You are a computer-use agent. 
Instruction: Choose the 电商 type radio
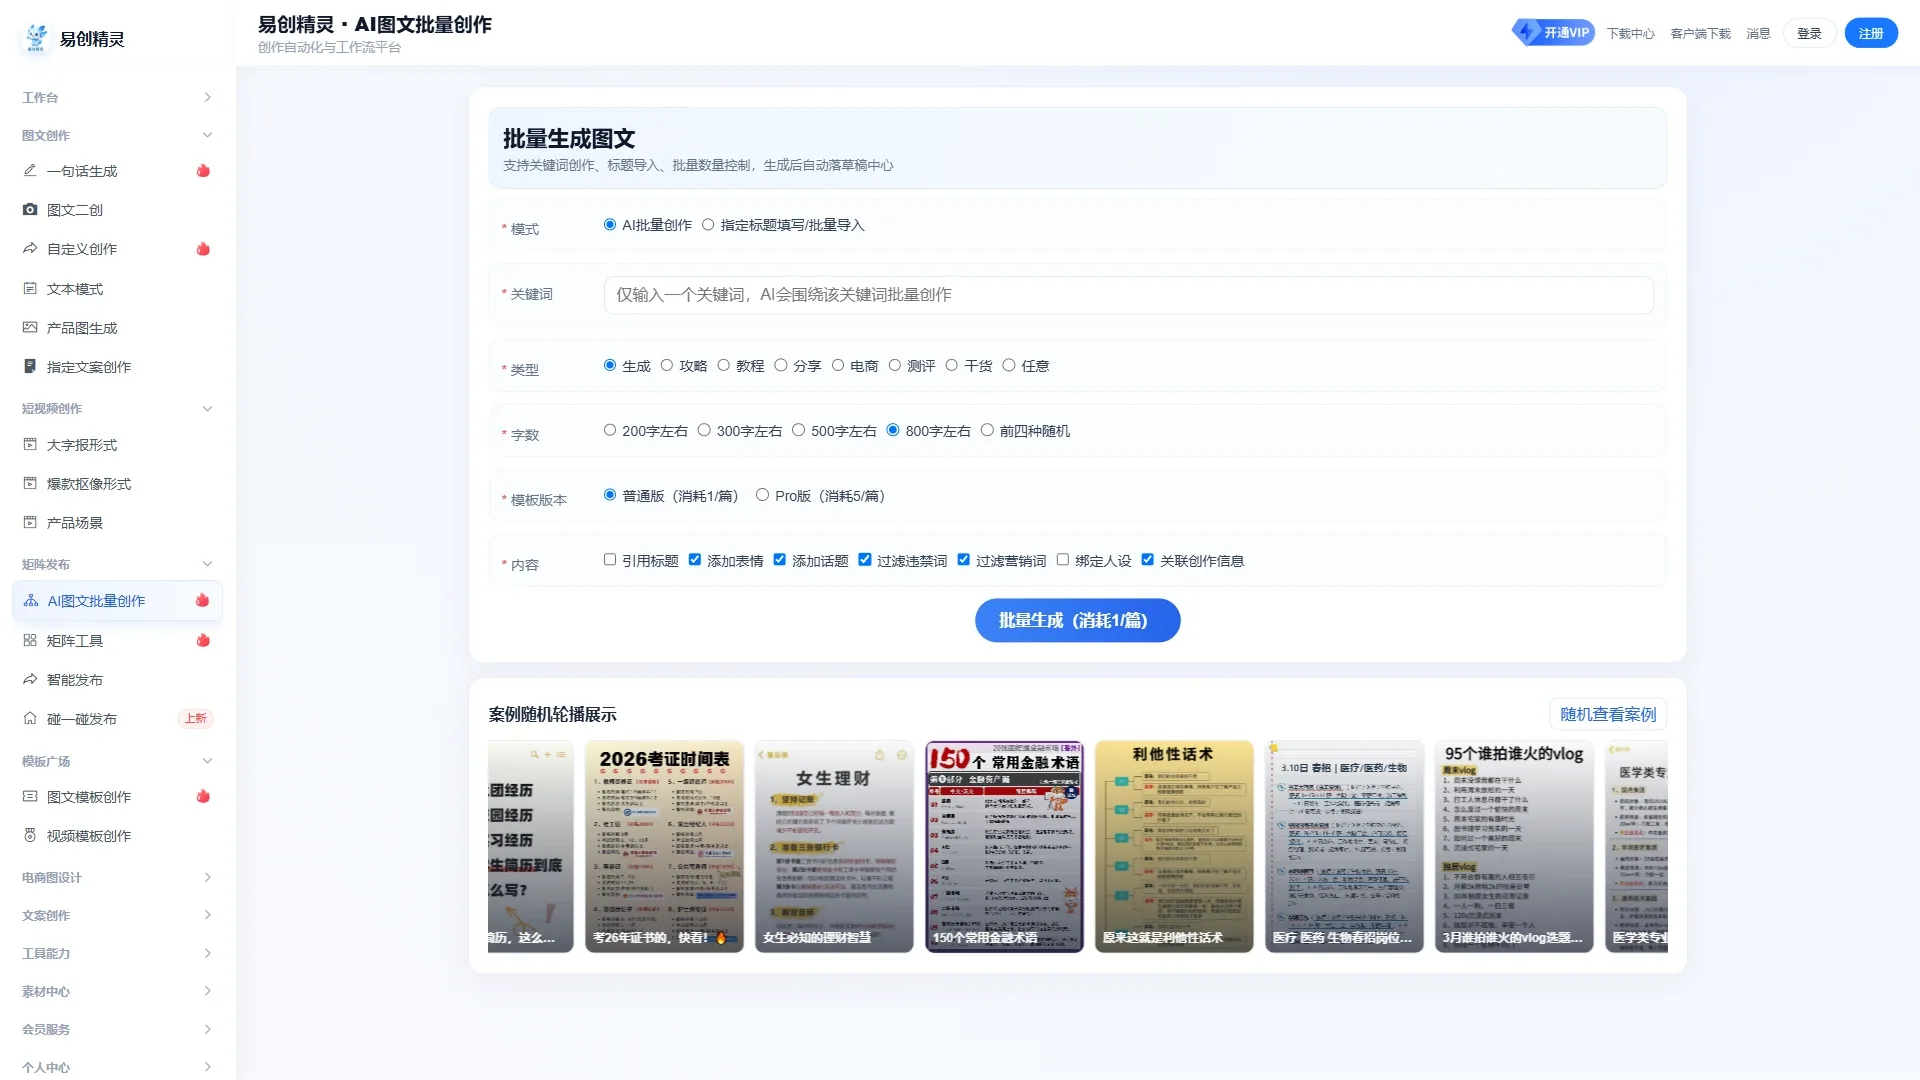pos(838,366)
